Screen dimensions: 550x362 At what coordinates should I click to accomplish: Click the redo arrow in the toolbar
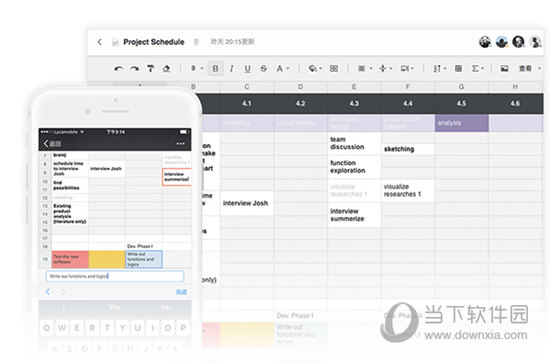pyautogui.click(x=135, y=69)
